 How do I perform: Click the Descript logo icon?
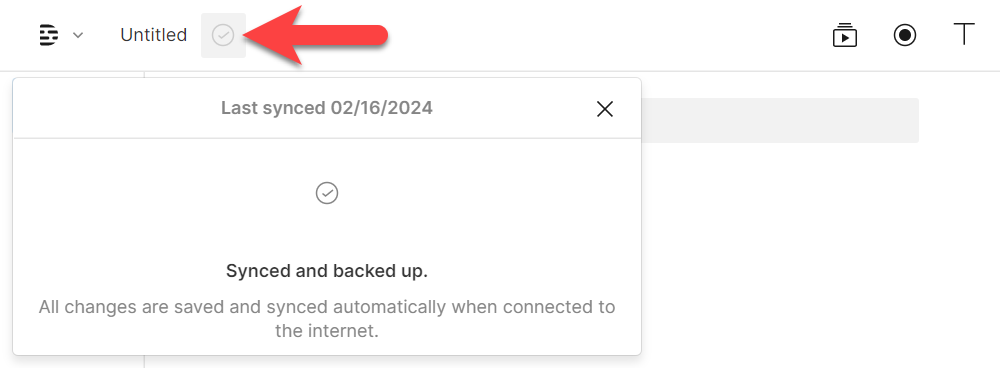tap(48, 35)
